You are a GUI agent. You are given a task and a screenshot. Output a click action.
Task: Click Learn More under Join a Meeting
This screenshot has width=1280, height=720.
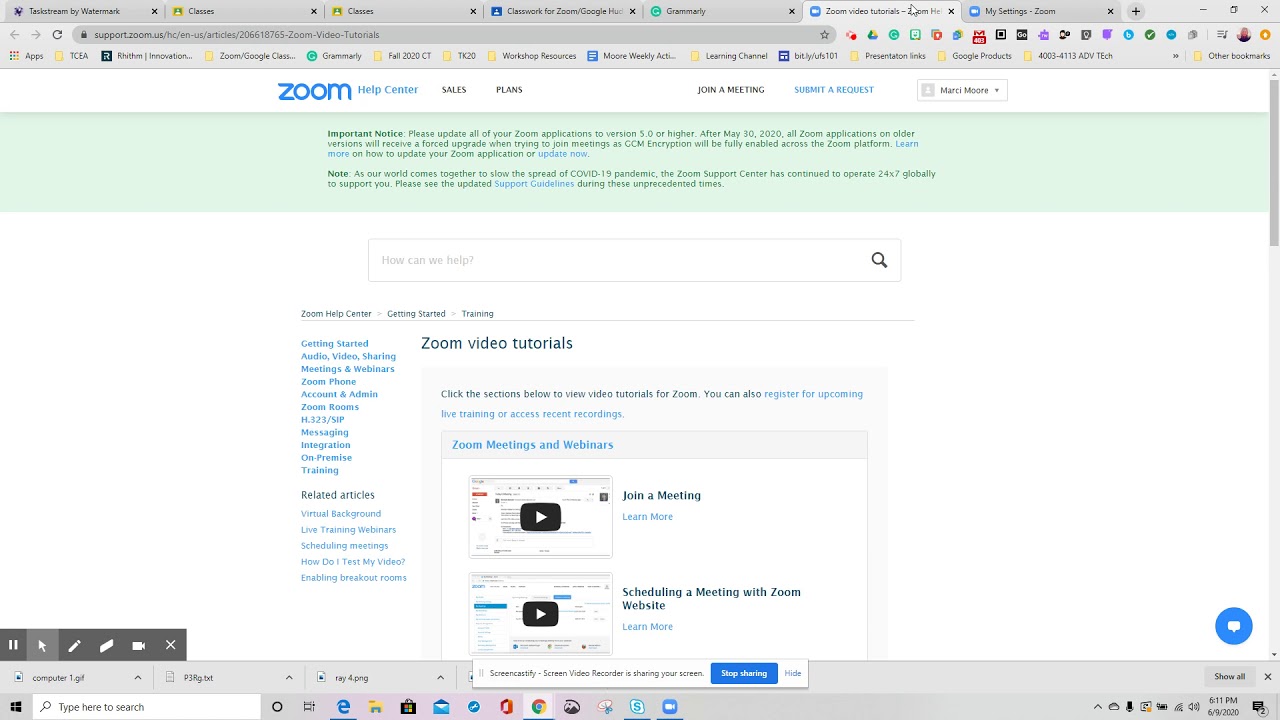click(647, 517)
